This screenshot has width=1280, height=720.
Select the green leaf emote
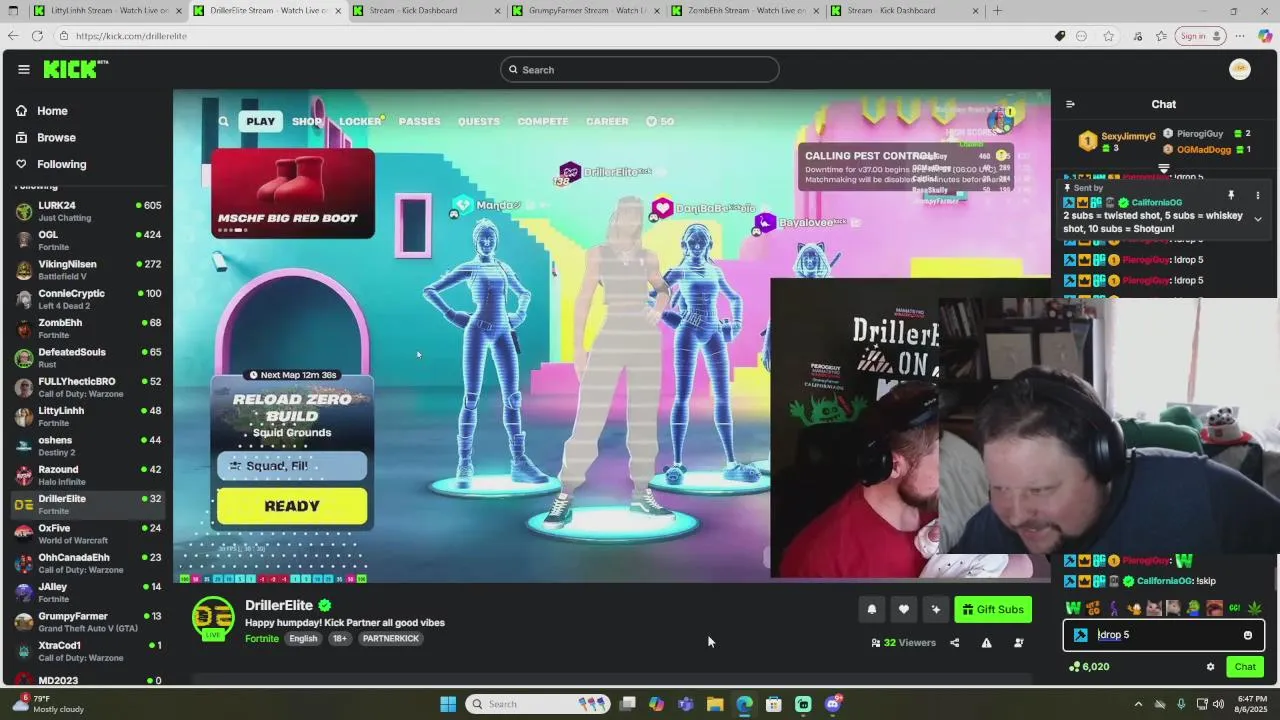coord(1255,608)
